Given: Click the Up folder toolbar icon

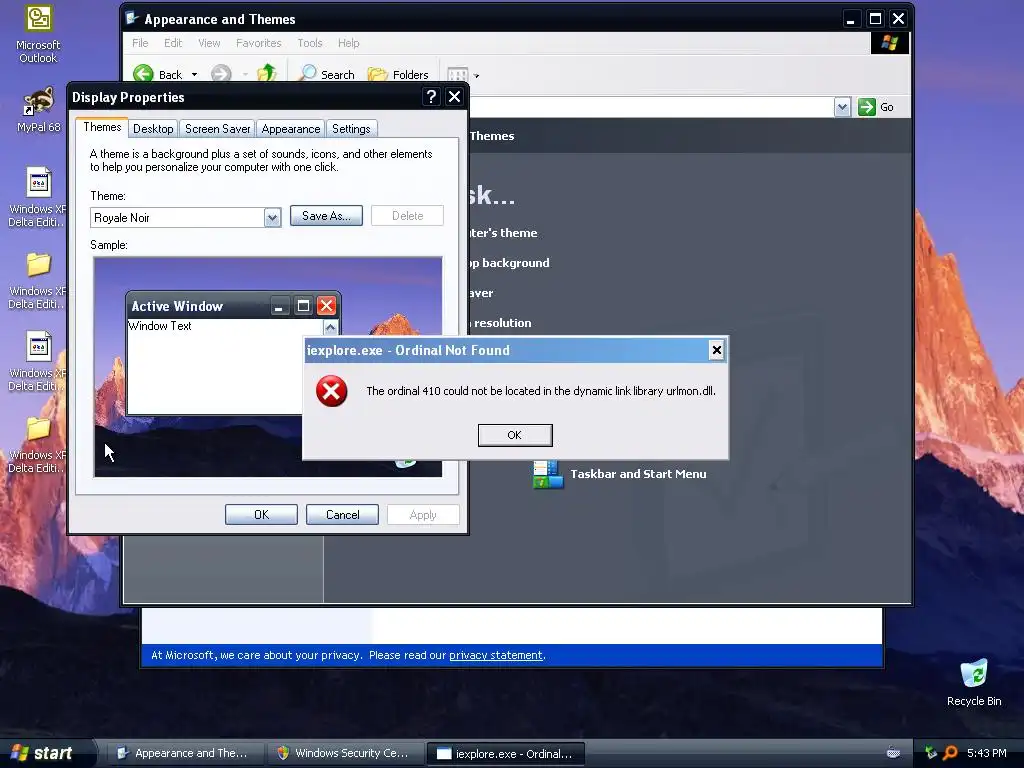Looking at the screenshot, I should 266,73.
